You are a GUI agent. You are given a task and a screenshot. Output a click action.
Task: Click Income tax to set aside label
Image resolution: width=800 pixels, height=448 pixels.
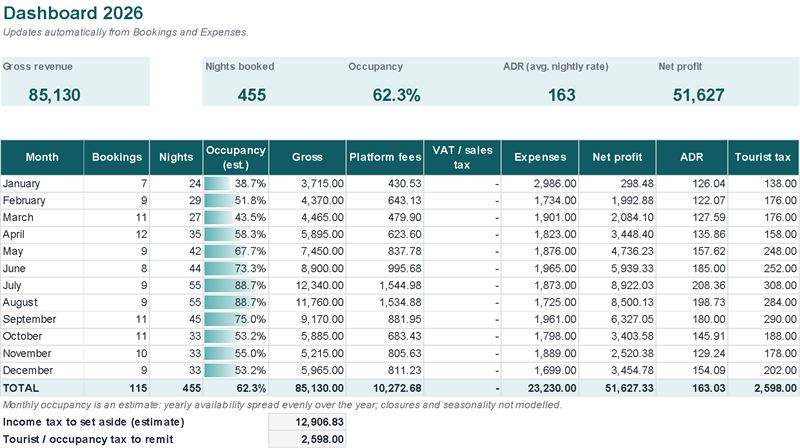pos(93,422)
